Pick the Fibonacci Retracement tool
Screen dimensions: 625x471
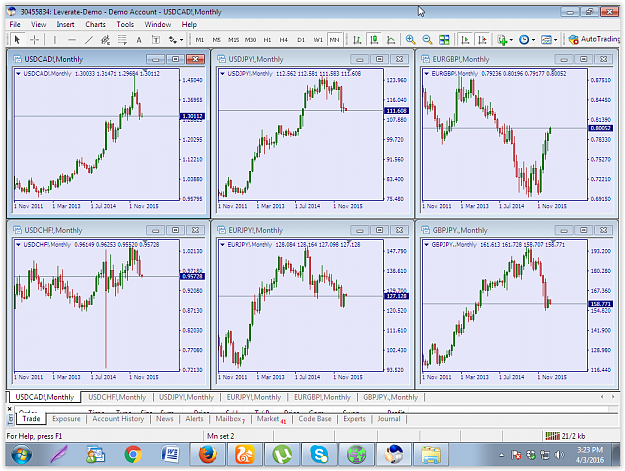(x=122, y=39)
